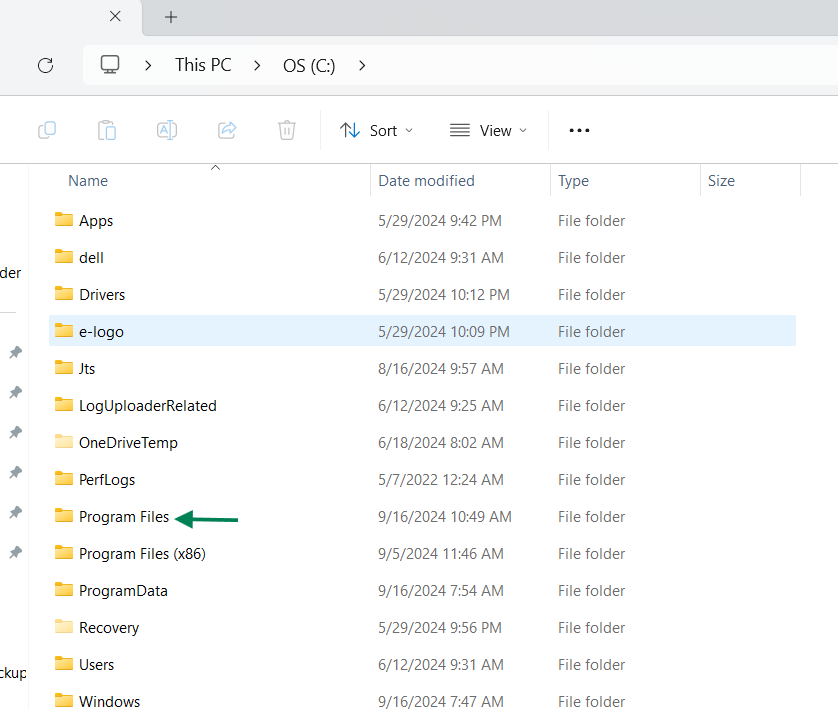Screen dimensions: 838x710
Task: Select the Program Files (x86) folder icon
Action: coord(64,552)
